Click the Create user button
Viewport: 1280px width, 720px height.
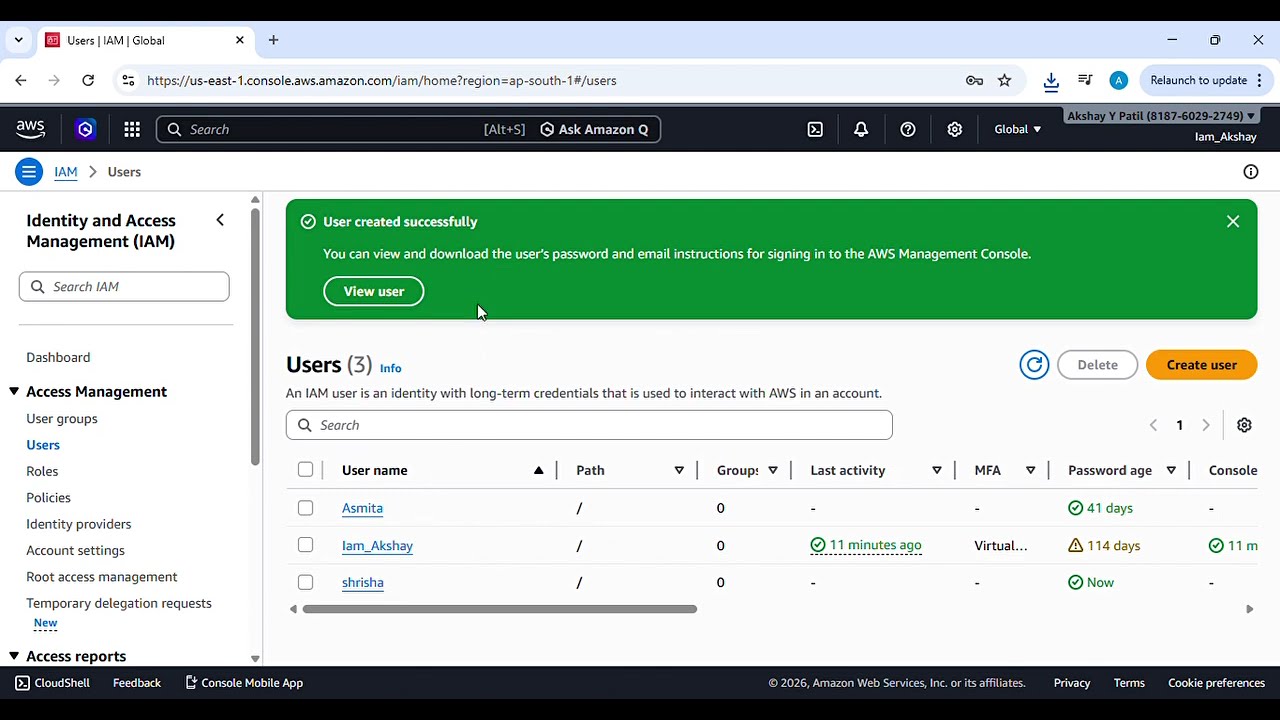coord(1201,365)
